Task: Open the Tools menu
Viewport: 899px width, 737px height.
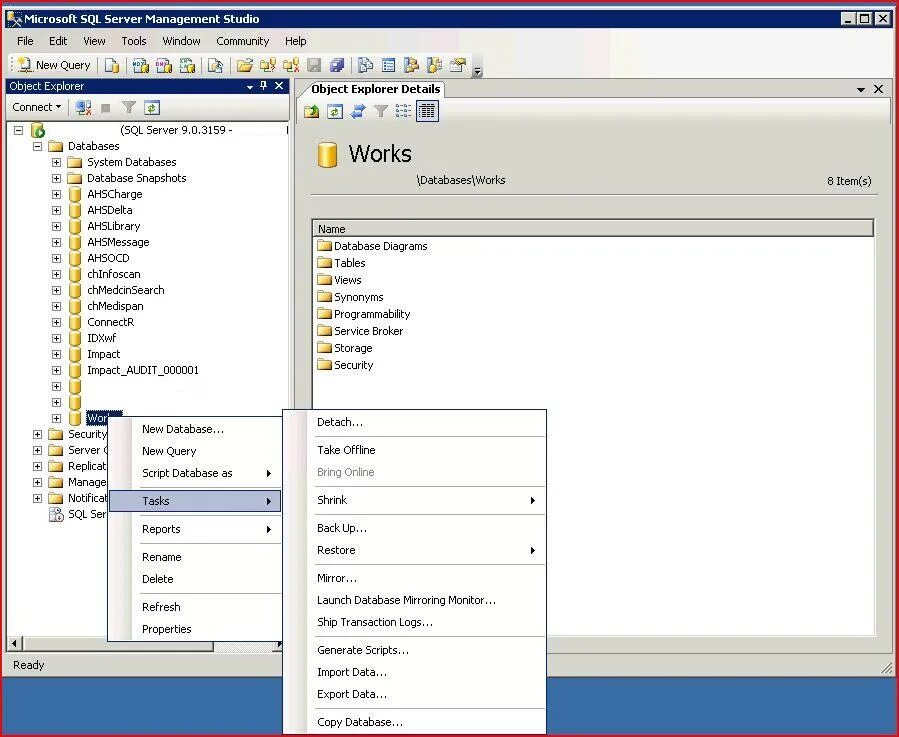Action: tap(134, 41)
